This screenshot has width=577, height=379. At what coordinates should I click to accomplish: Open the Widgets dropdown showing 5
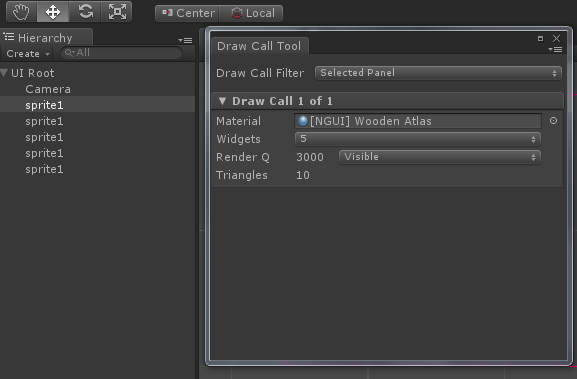[418, 139]
